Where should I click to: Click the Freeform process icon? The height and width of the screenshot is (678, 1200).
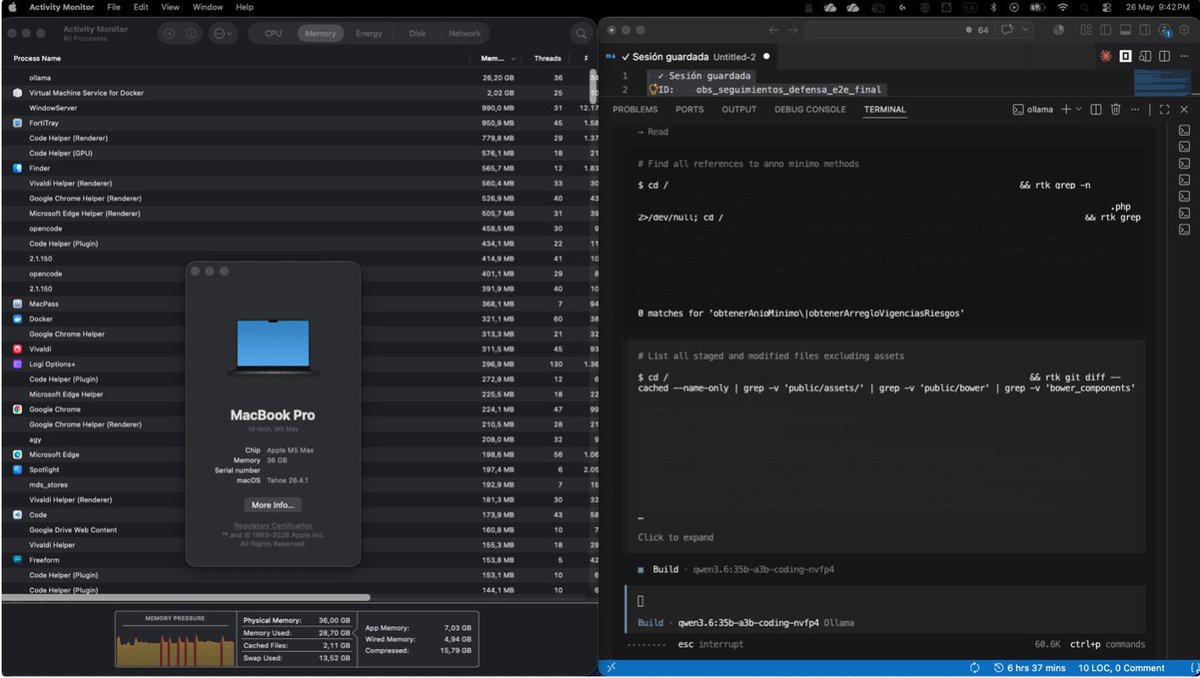point(17,560)
